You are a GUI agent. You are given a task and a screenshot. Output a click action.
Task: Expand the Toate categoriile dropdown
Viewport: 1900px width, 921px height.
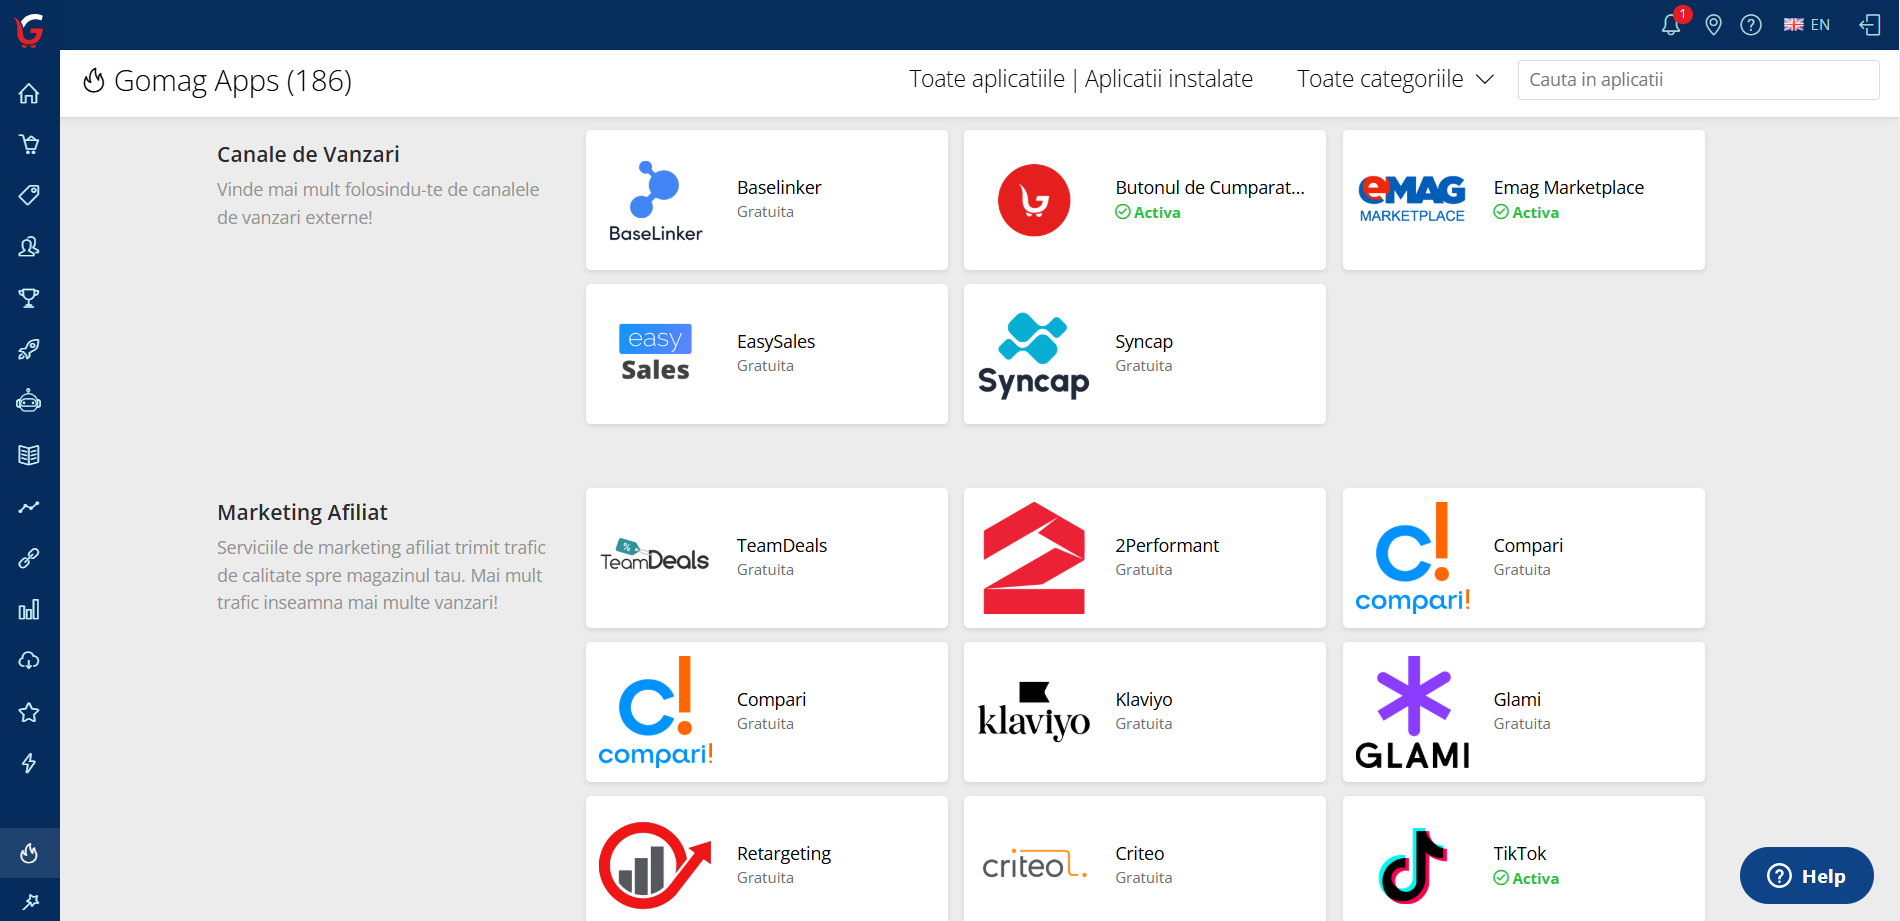pyautogui.click(x=1395, y=79)
